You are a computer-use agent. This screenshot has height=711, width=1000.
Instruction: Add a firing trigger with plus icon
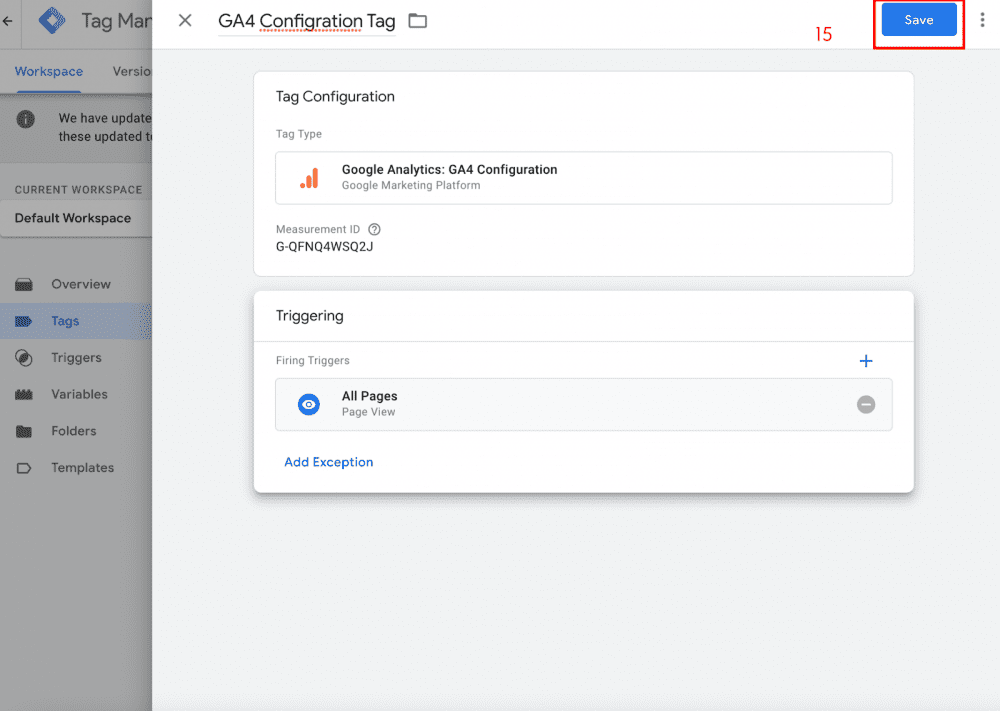[865, 361]
